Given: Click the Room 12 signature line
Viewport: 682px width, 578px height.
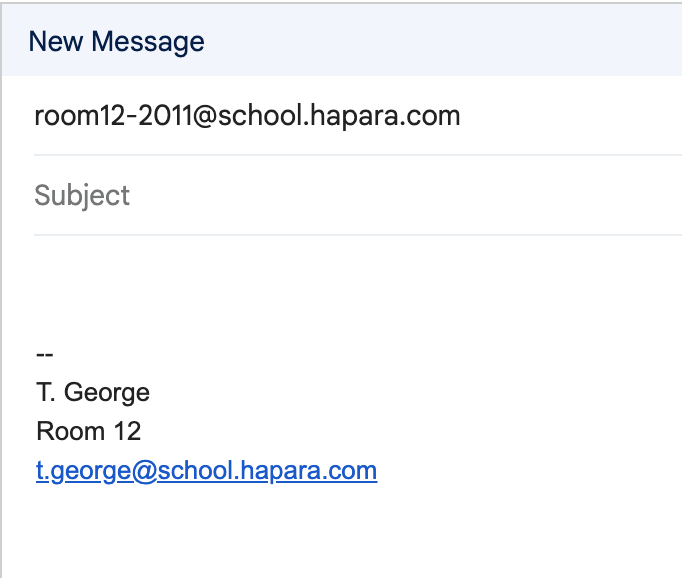Looking at the screenshot, I should (x=89, y=431).
